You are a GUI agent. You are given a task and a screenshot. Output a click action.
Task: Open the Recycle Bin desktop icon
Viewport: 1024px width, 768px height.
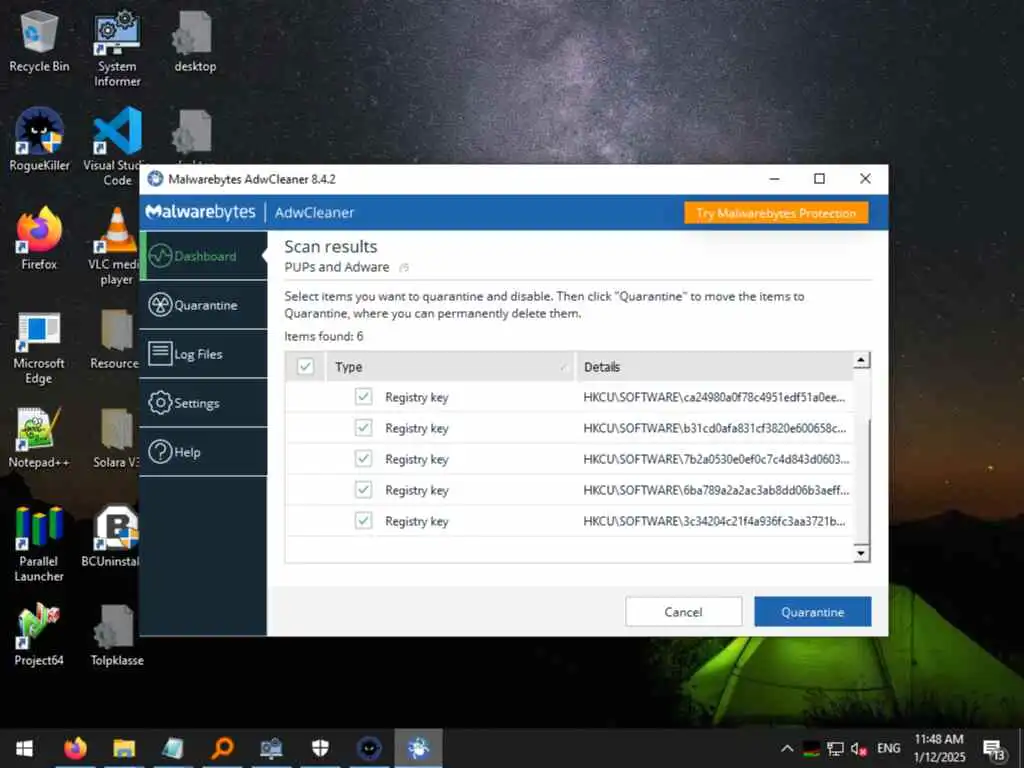[39, 40]
